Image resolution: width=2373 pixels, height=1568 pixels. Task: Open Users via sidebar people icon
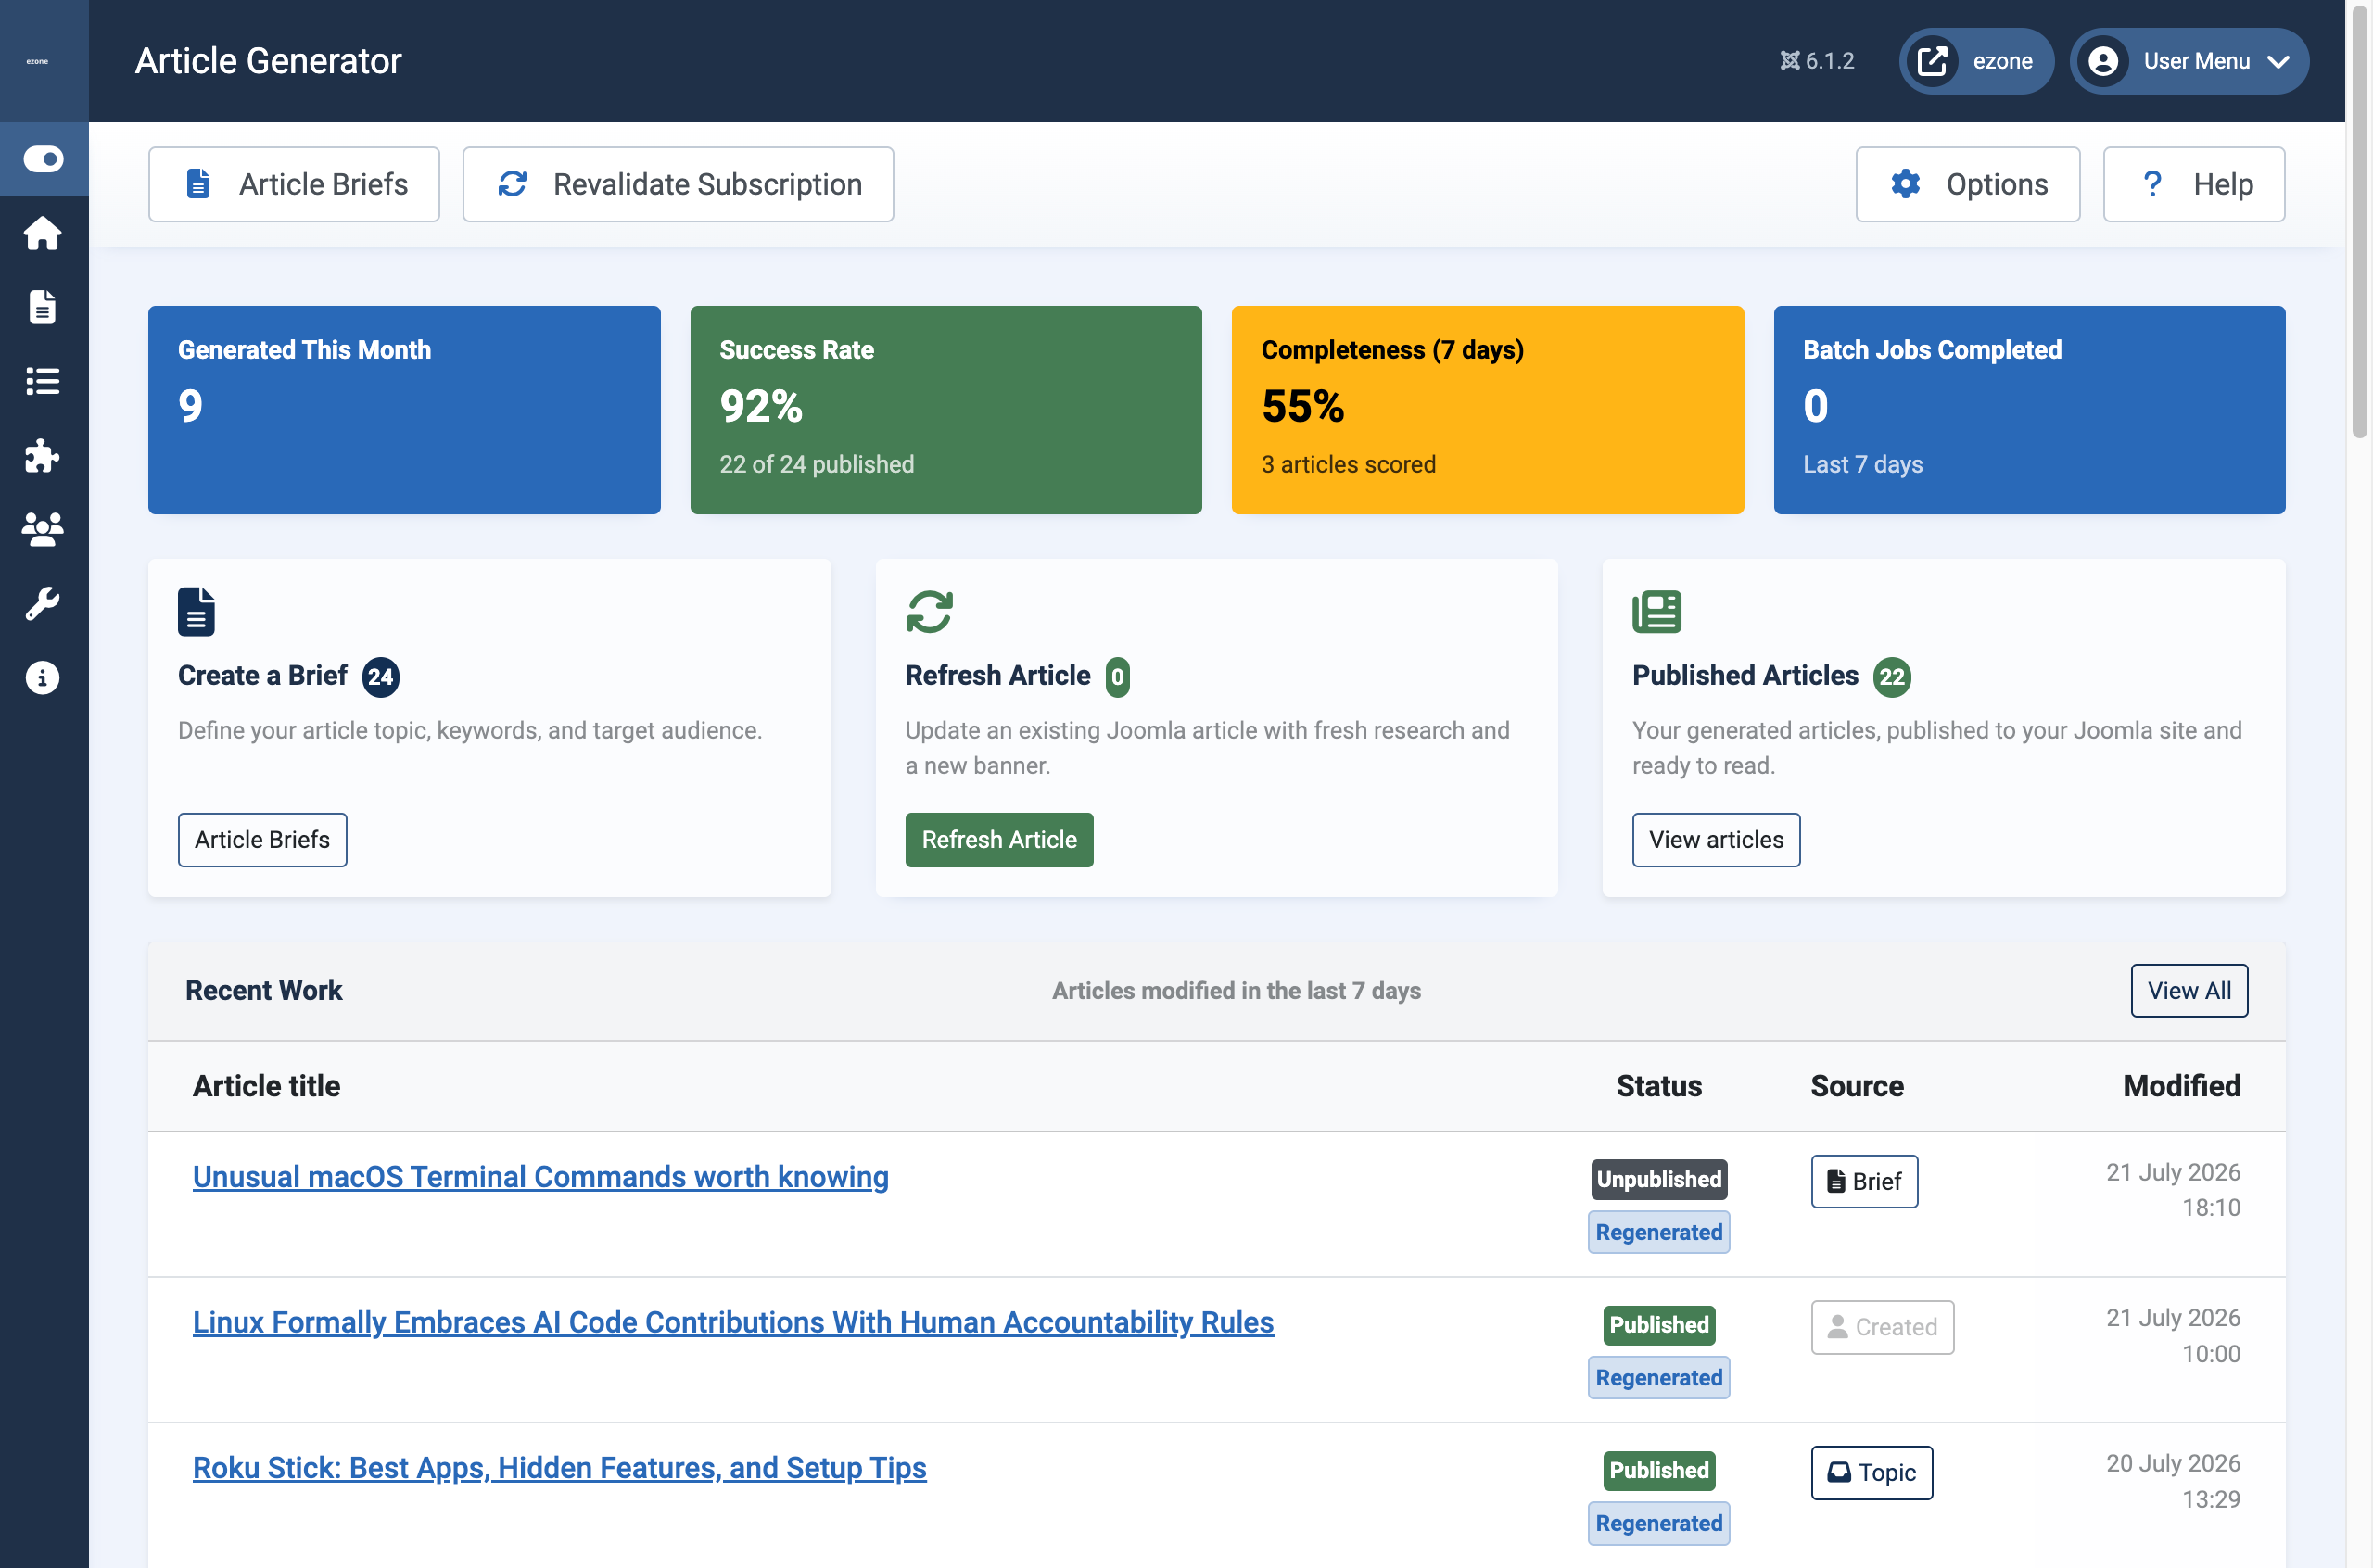click(43, 529)
